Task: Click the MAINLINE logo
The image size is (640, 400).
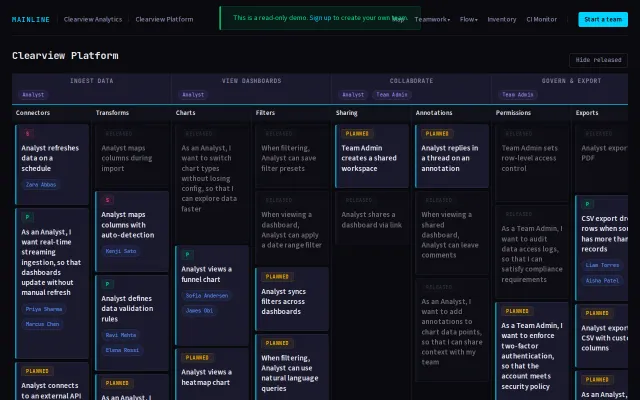Action: click(x=31, y=19)
